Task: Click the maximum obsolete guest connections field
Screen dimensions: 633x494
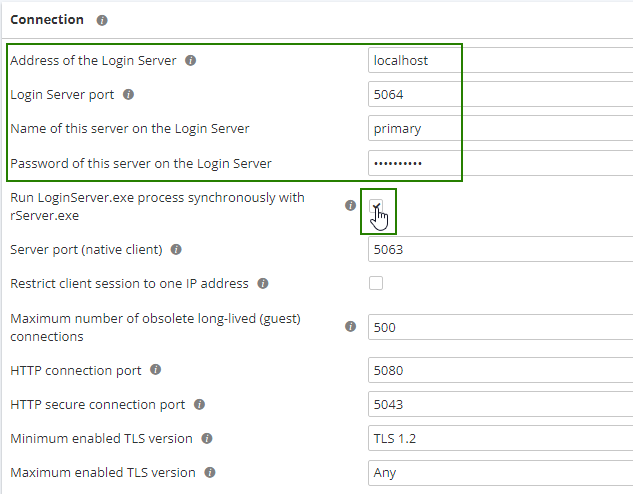Action: [500, 327]
